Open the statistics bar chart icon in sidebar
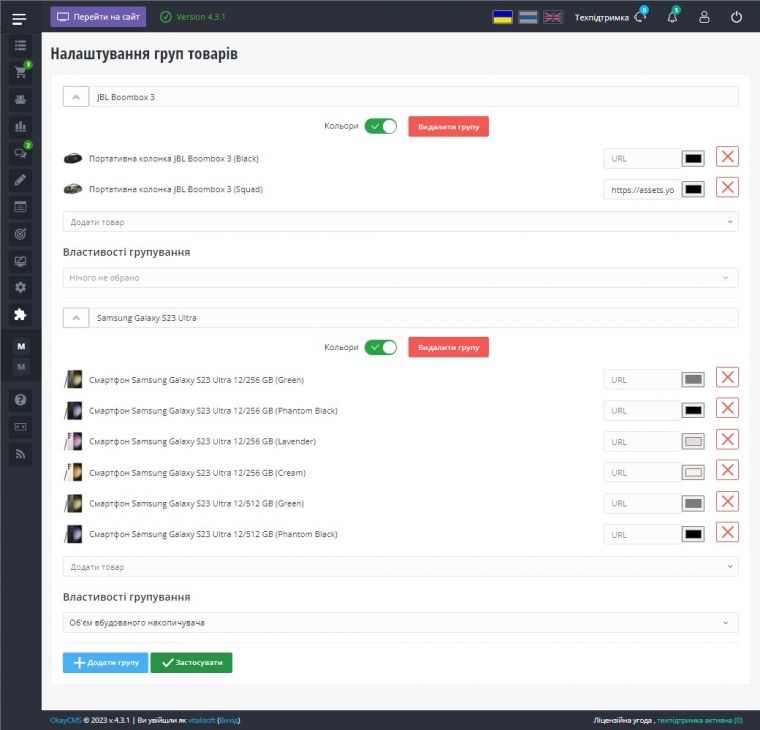Screen dimensions: 760x730 pyautogui.click(x=20, y=126)
